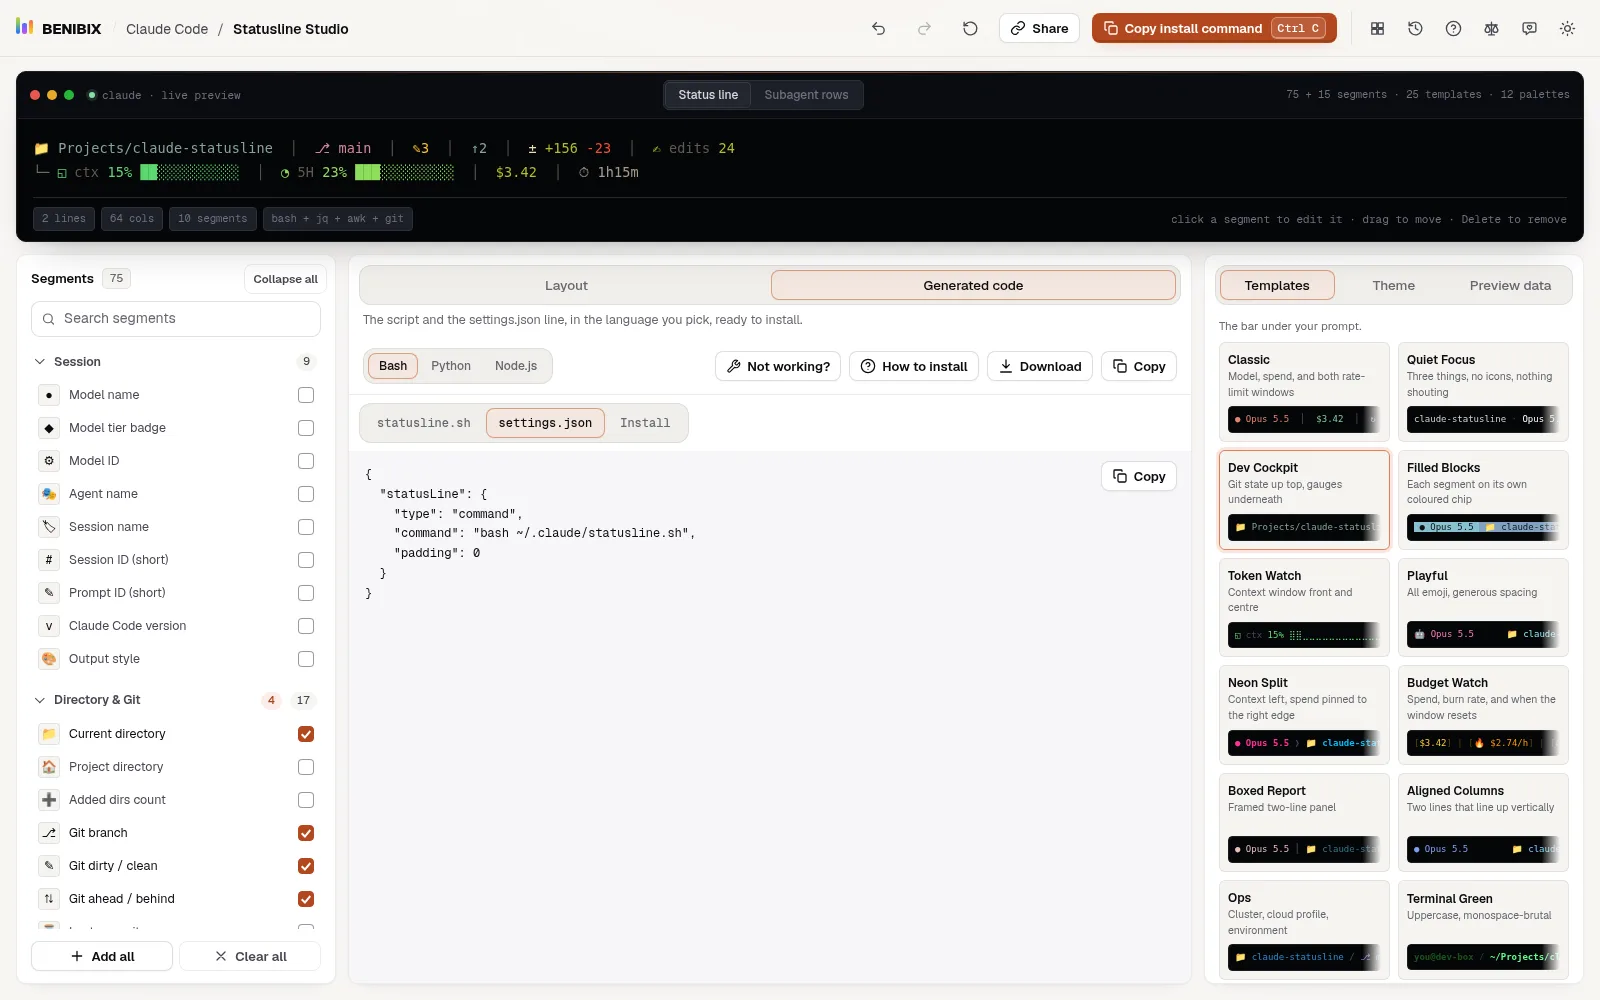1600x1000 pixels.
Task: Choose the Classic template card
Action: pos(1304,391)
